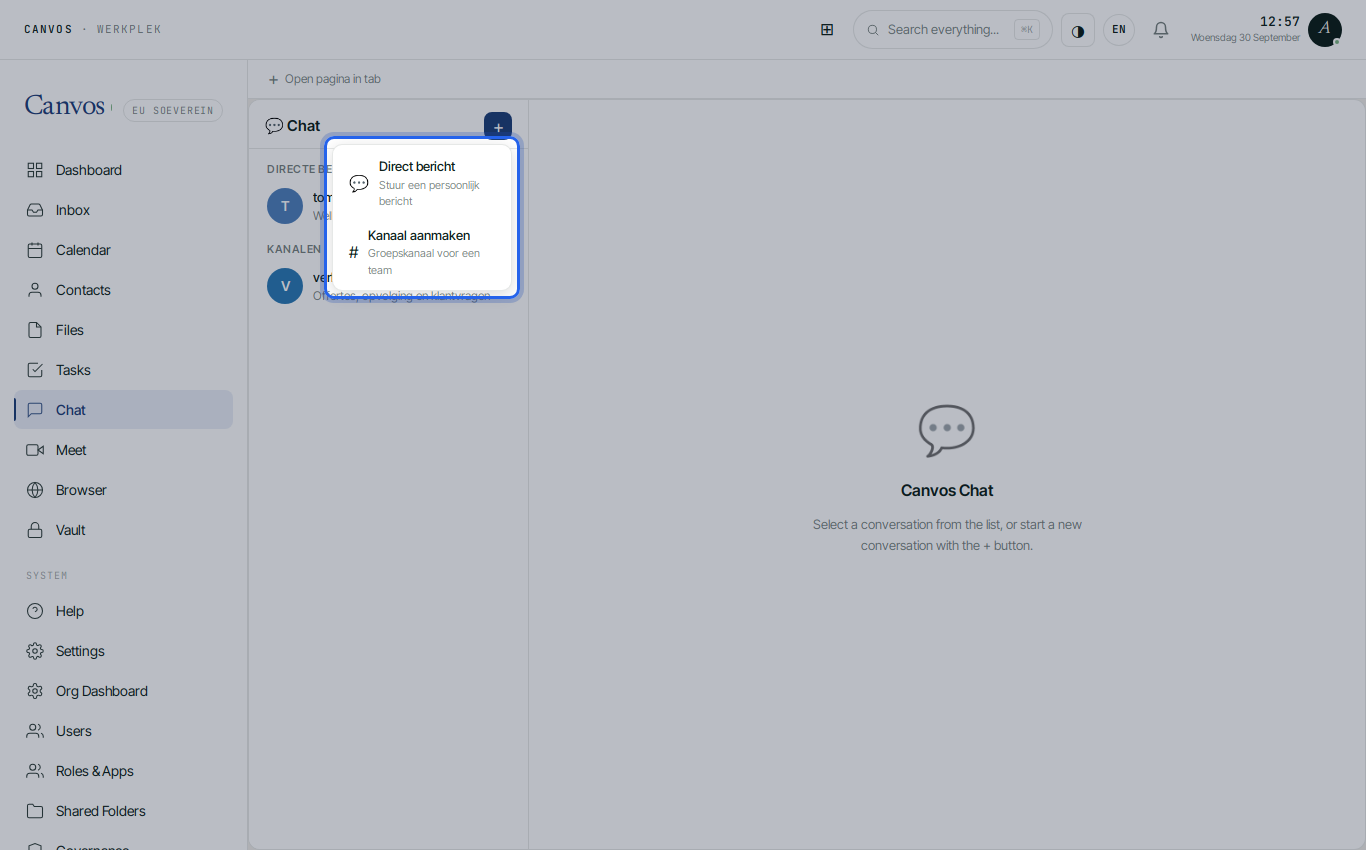Viewport: 1366px width, 850px height.
Task: Open Contacts in the sidebar
Action: click(x=123, y=290)
